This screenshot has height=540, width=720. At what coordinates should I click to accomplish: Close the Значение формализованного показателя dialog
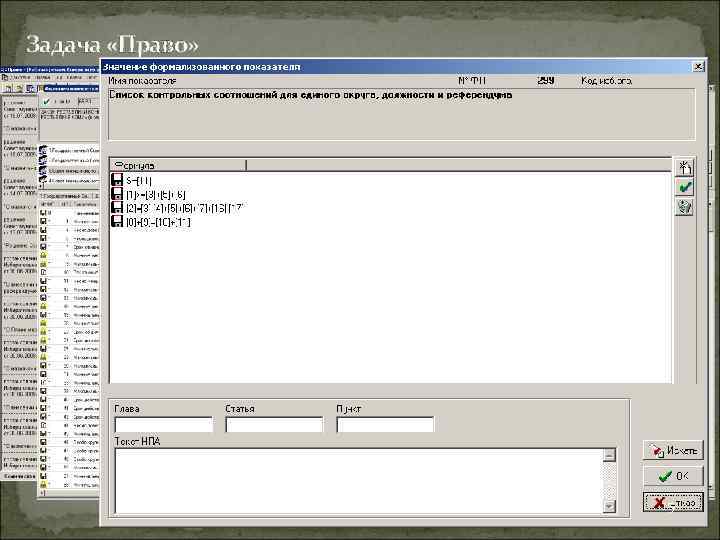698,67
